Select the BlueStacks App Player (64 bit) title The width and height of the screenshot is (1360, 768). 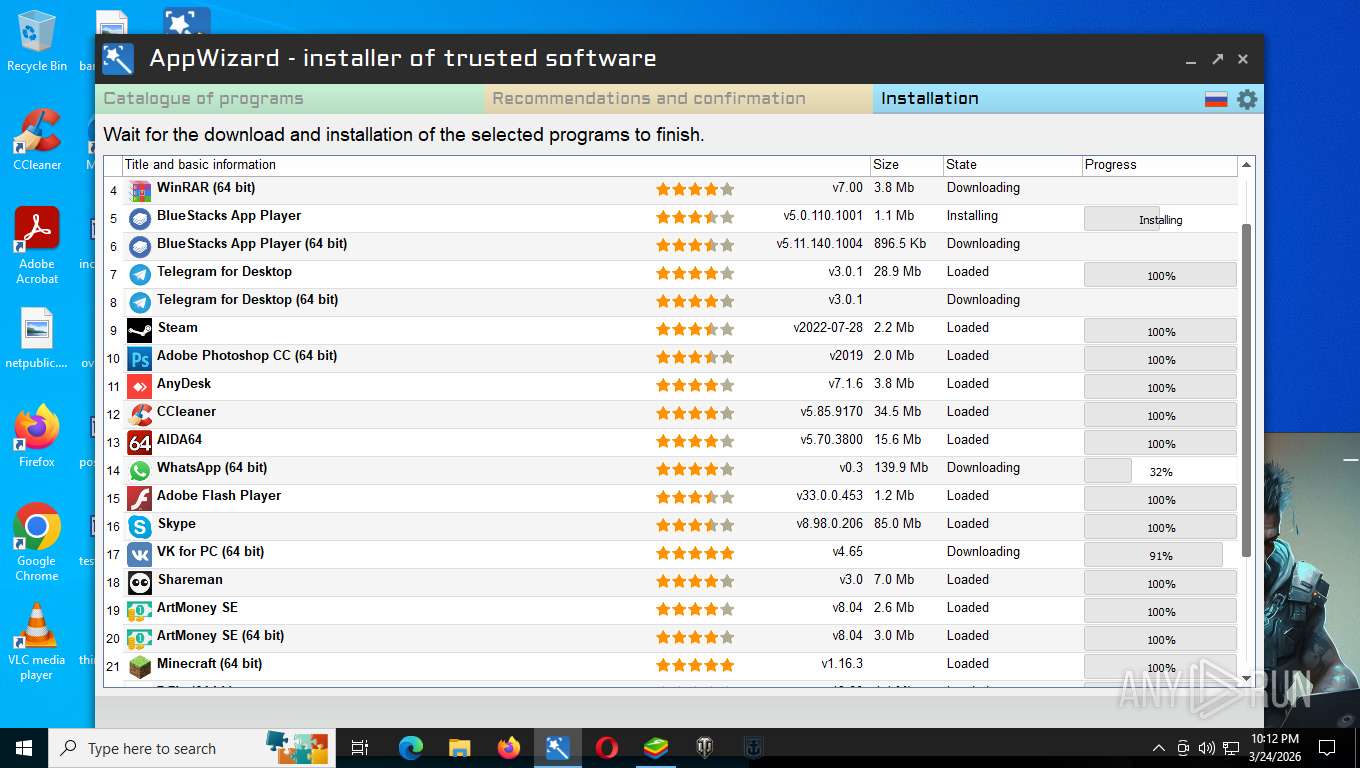point(252,243)
